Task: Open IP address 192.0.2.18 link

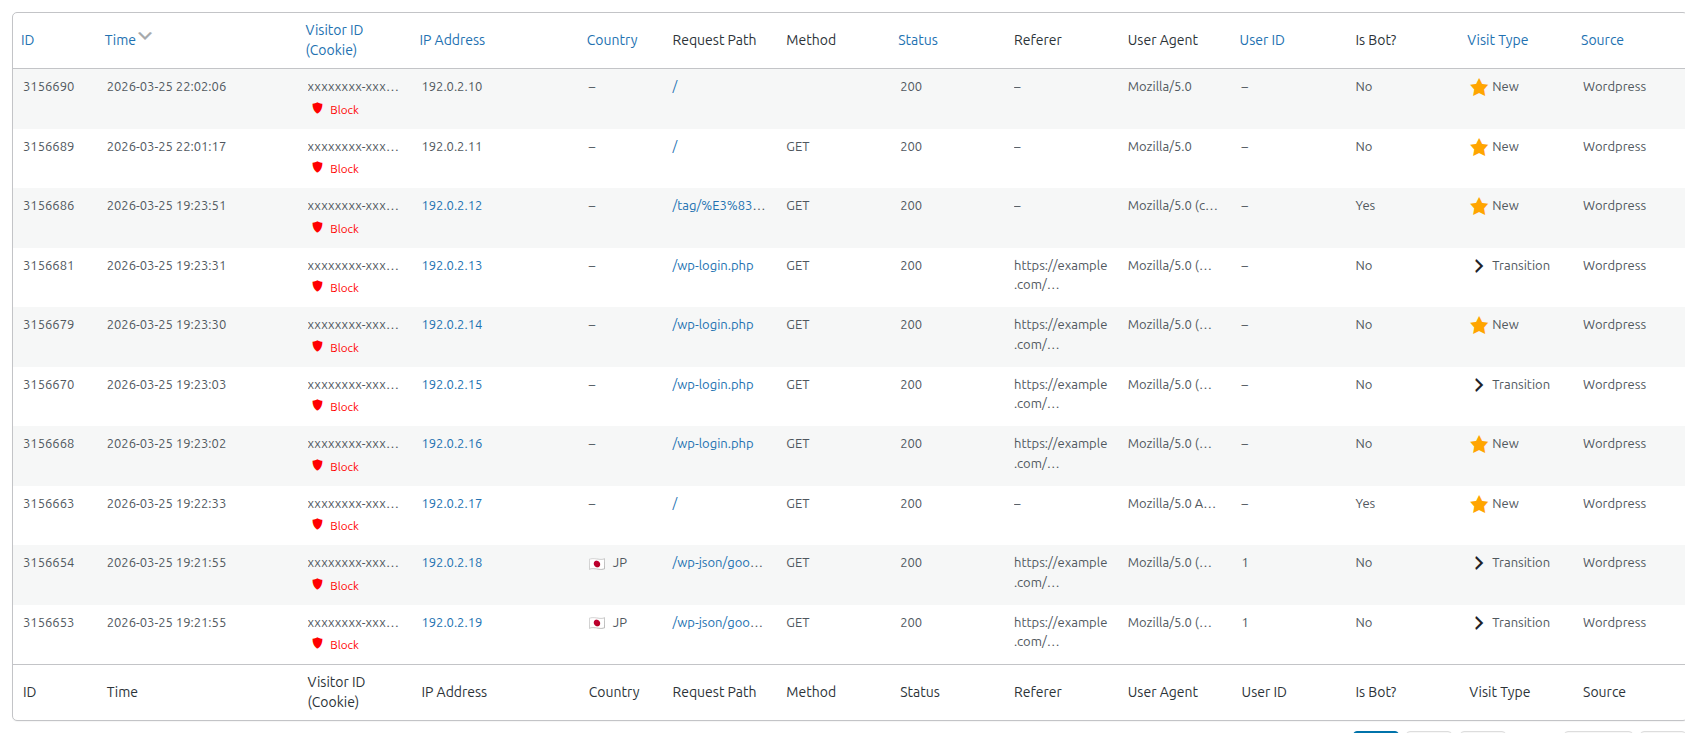Action: point(452,563)
